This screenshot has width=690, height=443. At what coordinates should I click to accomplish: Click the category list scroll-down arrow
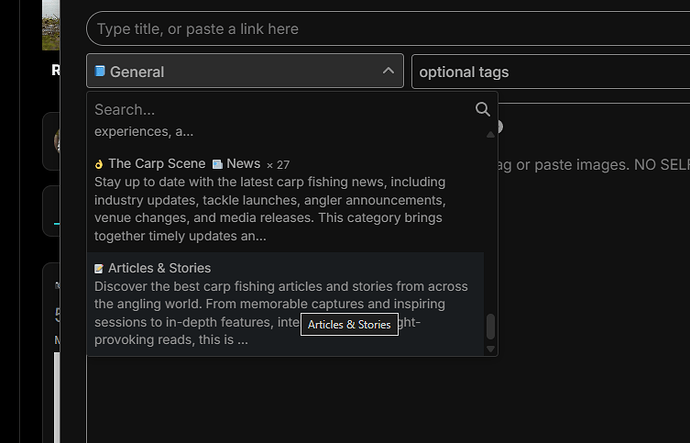(x=490, y=349)
